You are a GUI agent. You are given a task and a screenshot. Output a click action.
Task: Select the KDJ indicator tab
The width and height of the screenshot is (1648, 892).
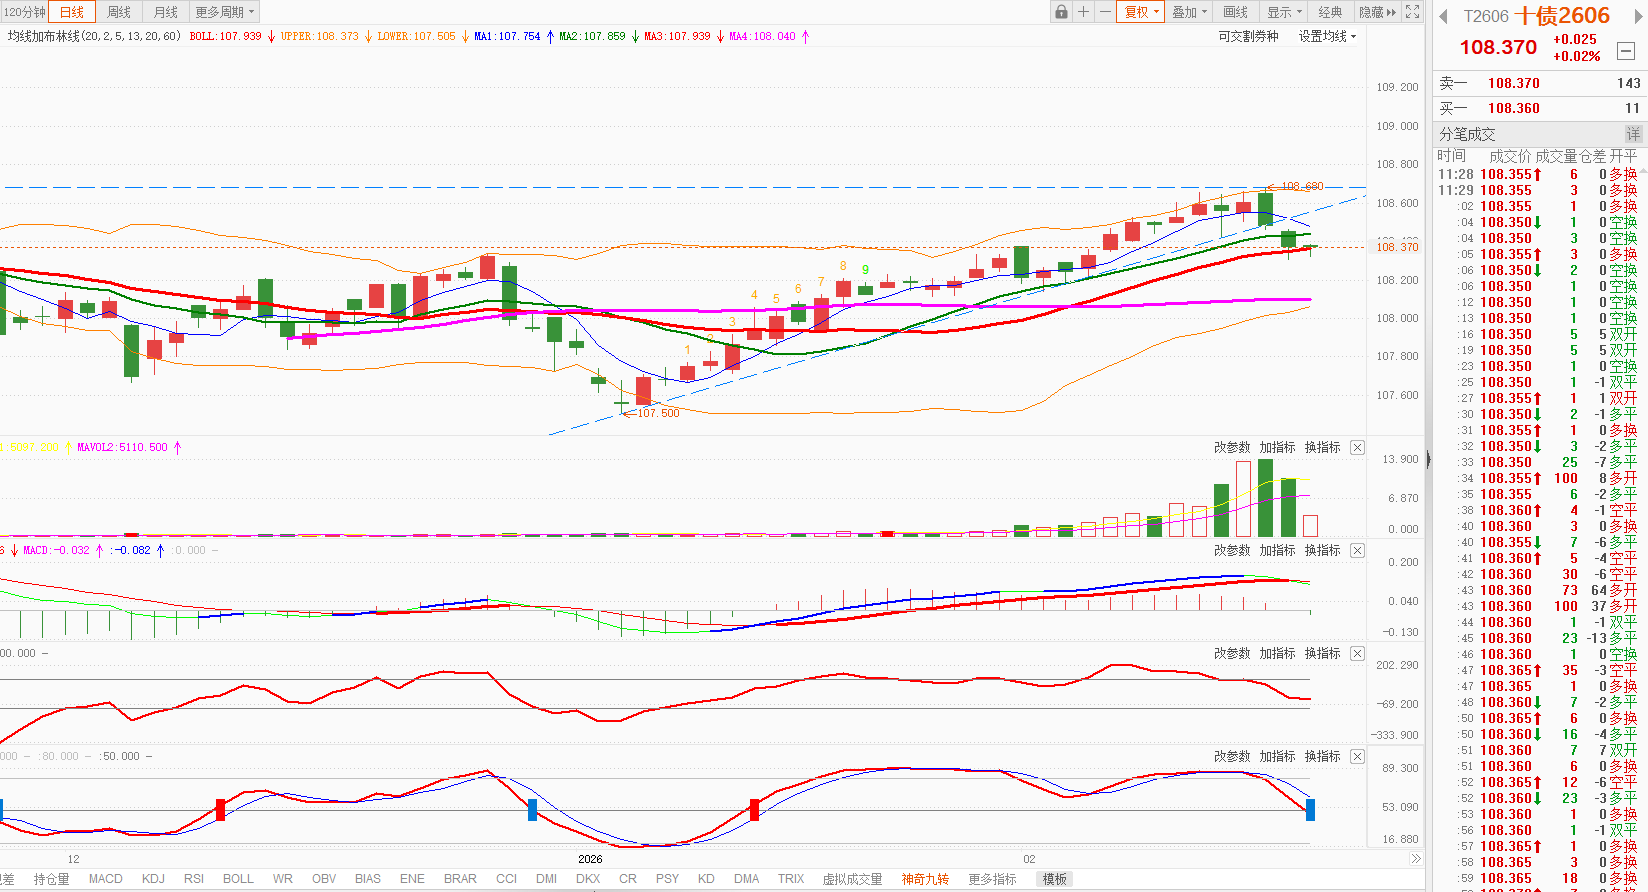(153, 879)
